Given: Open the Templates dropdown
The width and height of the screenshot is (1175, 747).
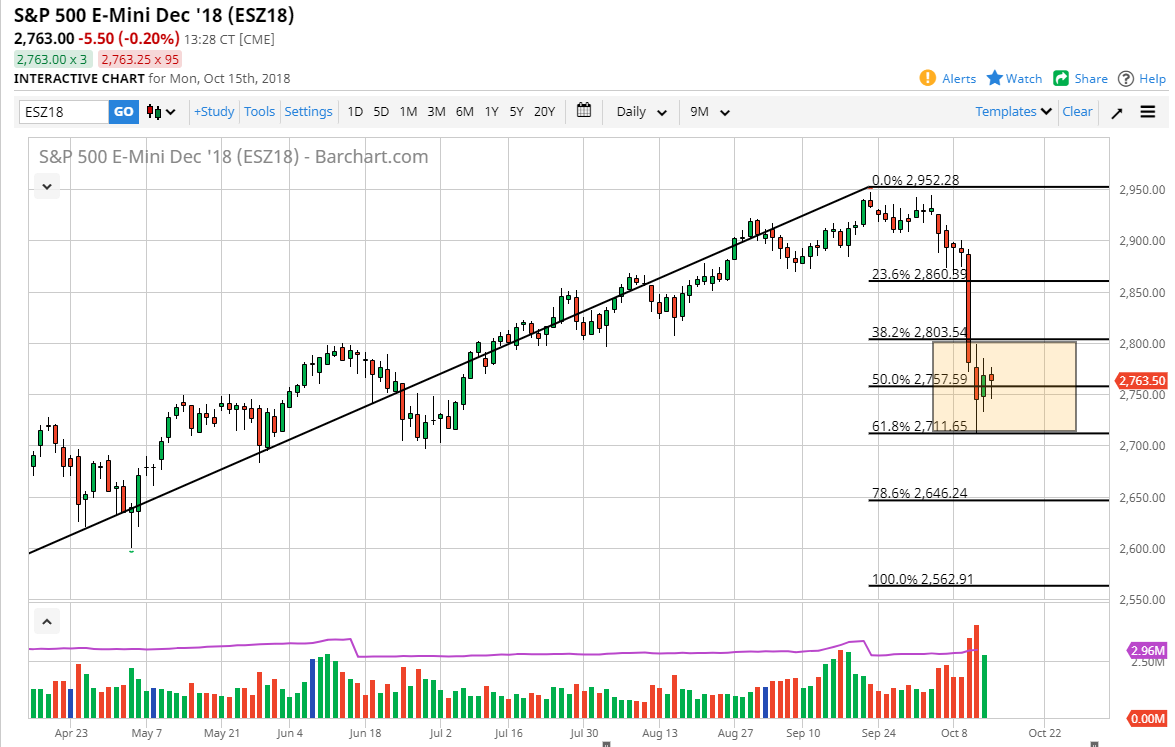Looking at the screenshot, I should 1012,112.
